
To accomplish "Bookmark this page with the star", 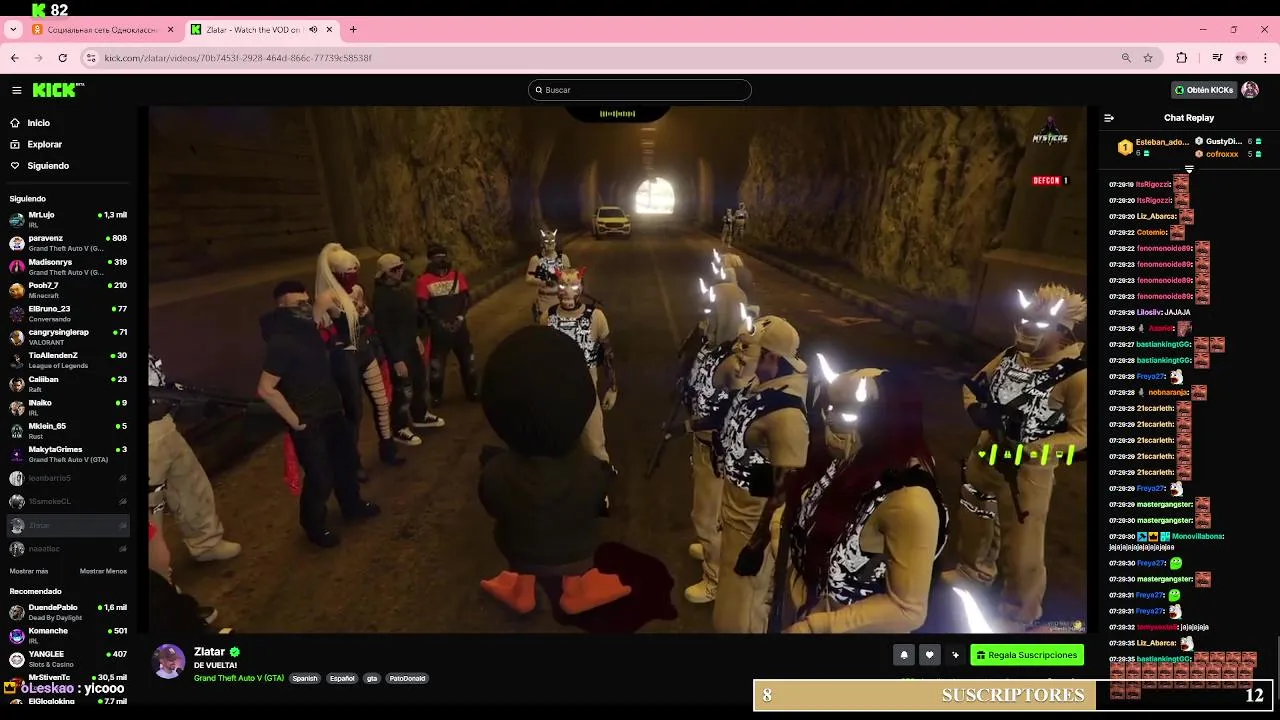I will coord(1148,58).
